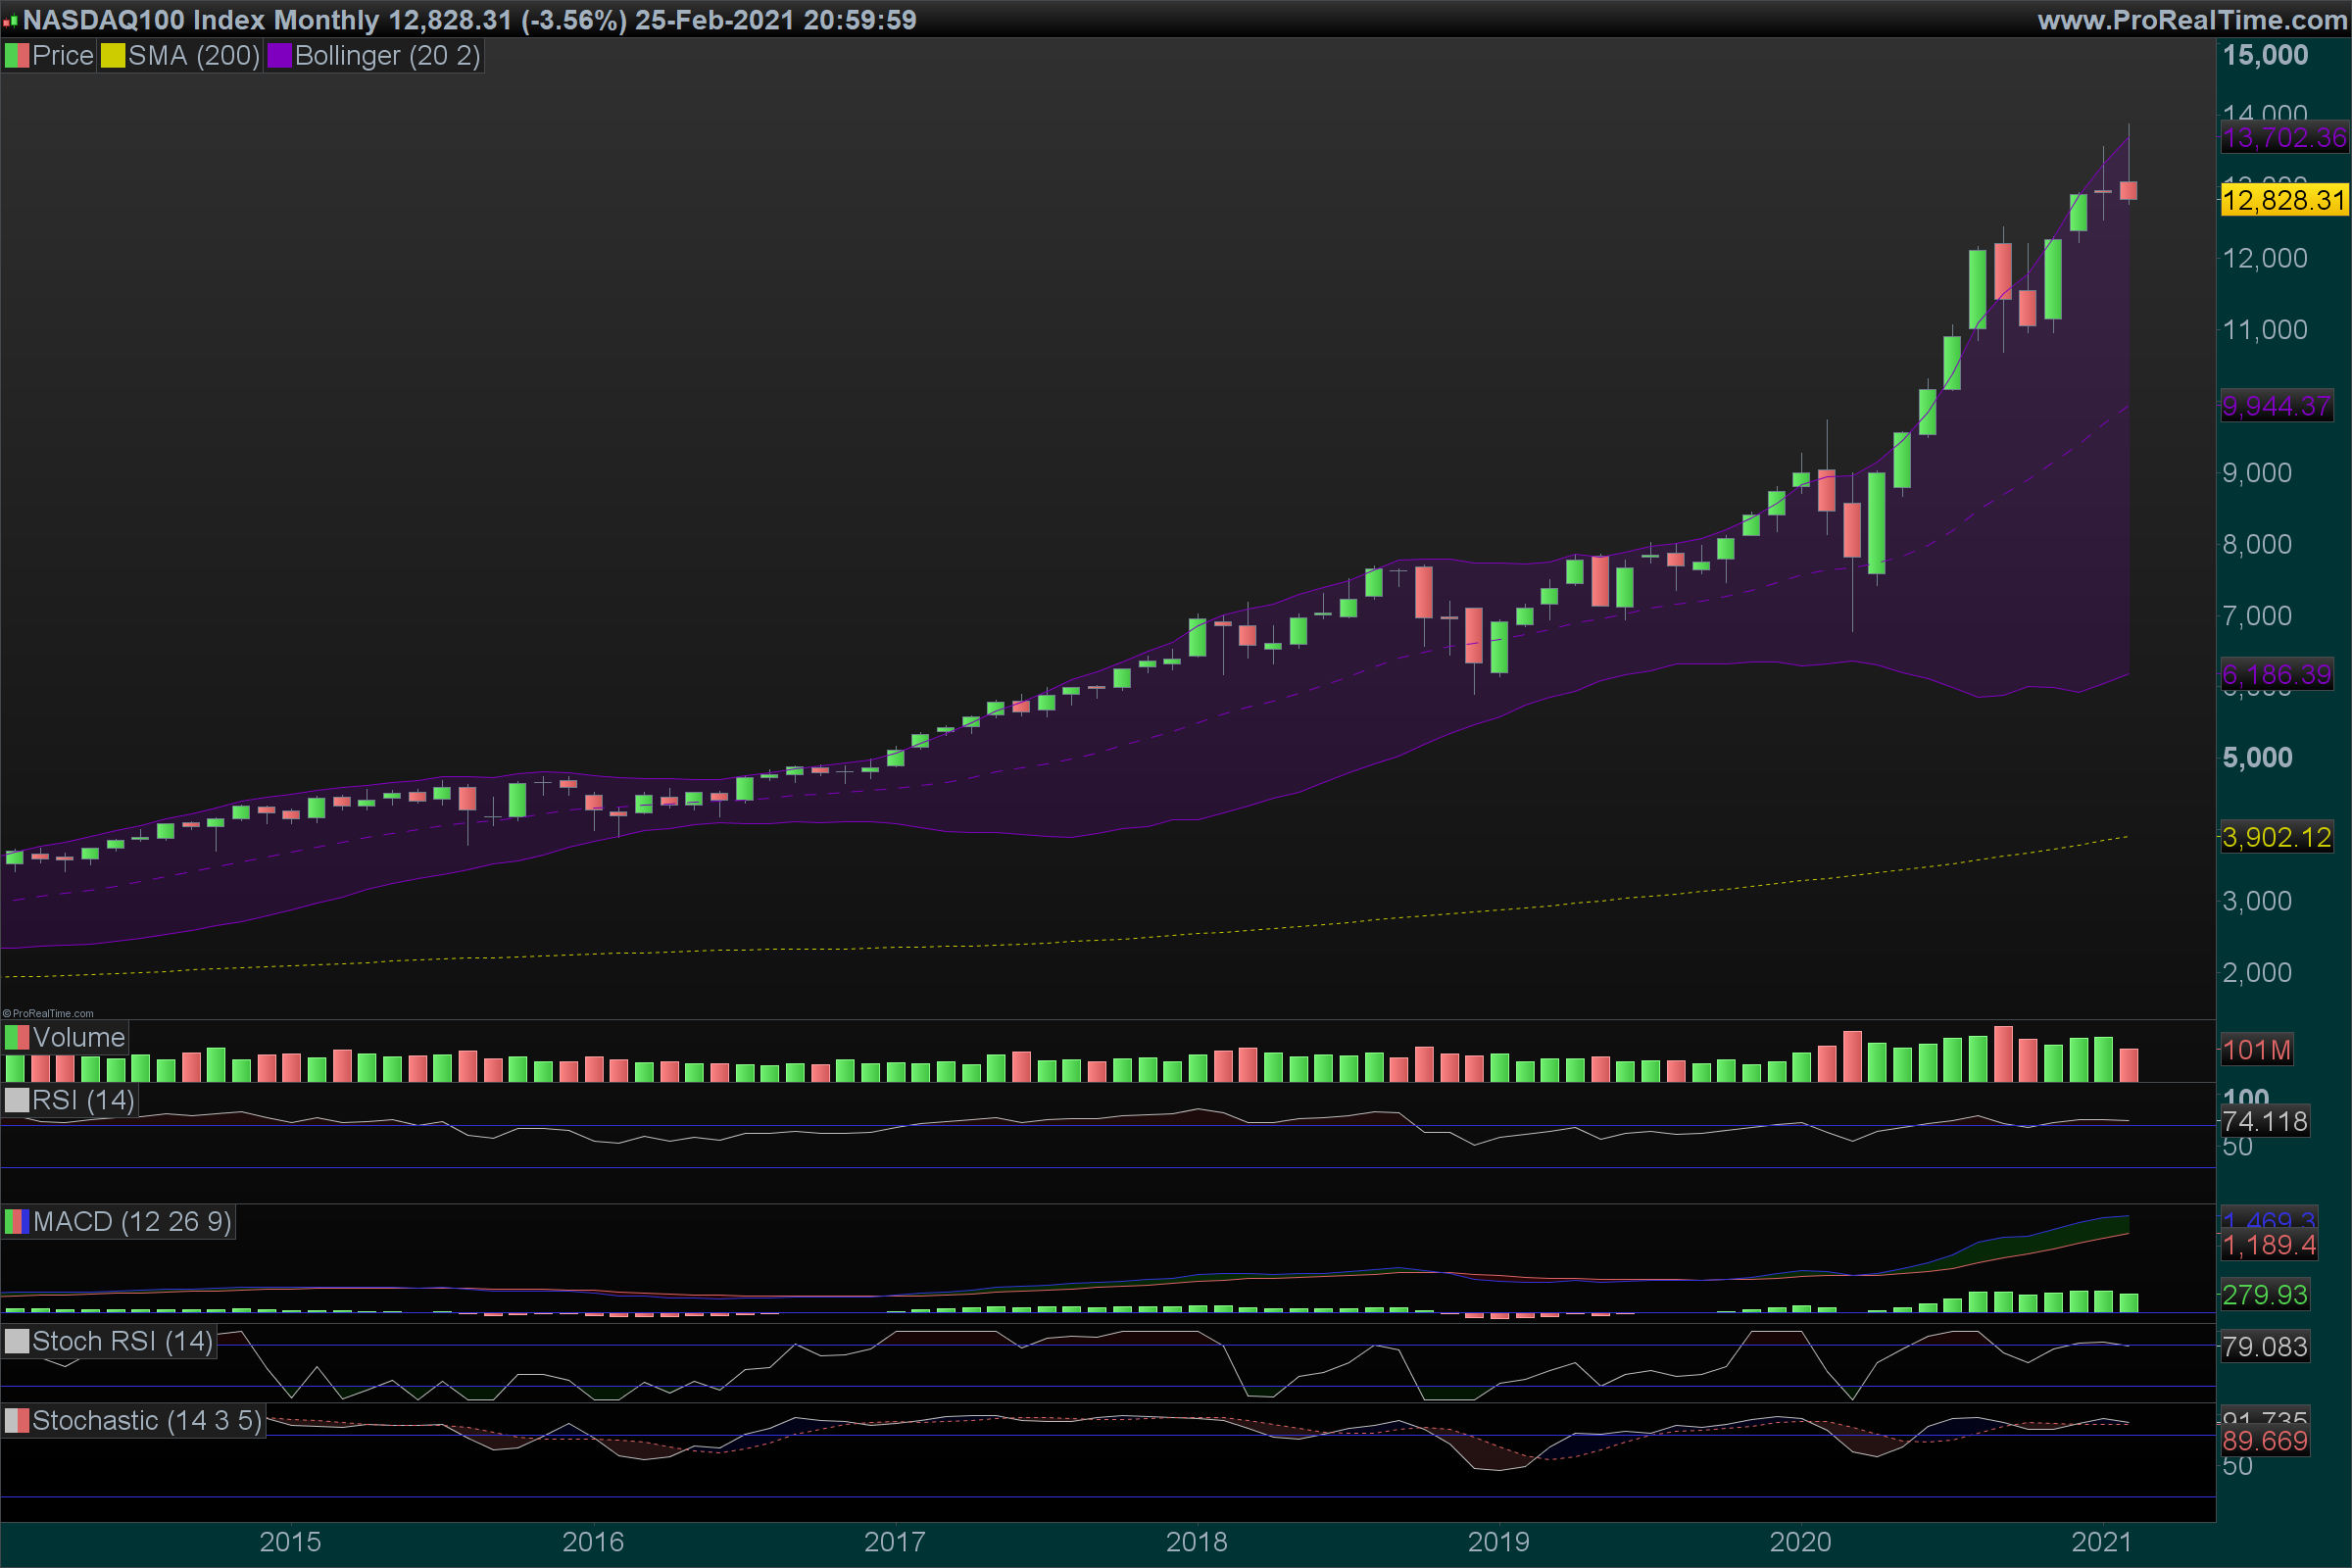
Task: Click the 101M volume value tag
Action: click(2256, 1050)
